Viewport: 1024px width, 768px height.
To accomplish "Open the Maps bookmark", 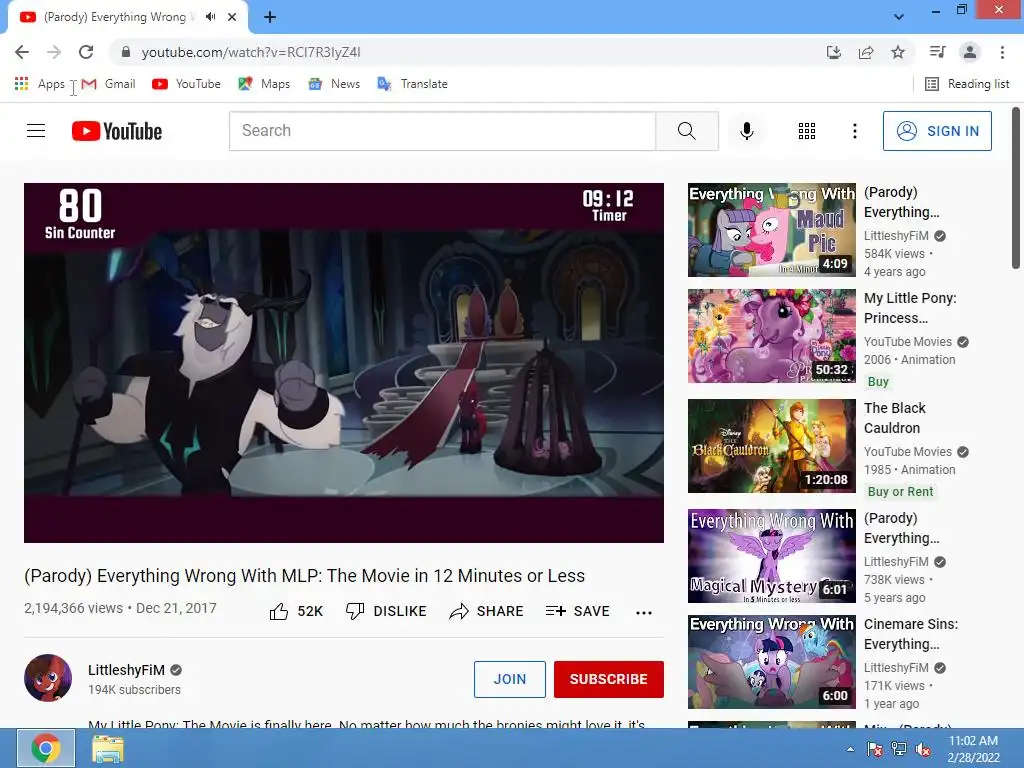I will 264,84.
